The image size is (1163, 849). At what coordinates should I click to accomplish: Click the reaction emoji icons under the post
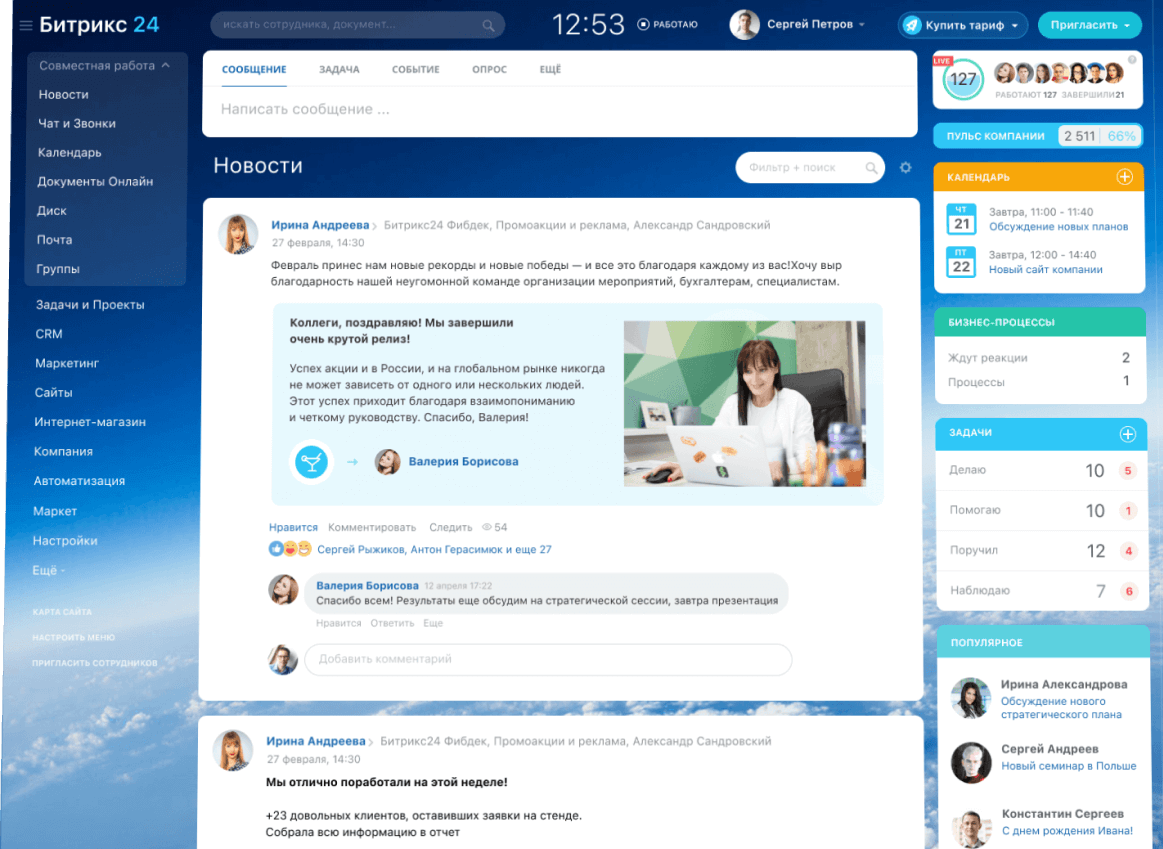(290, 549)
